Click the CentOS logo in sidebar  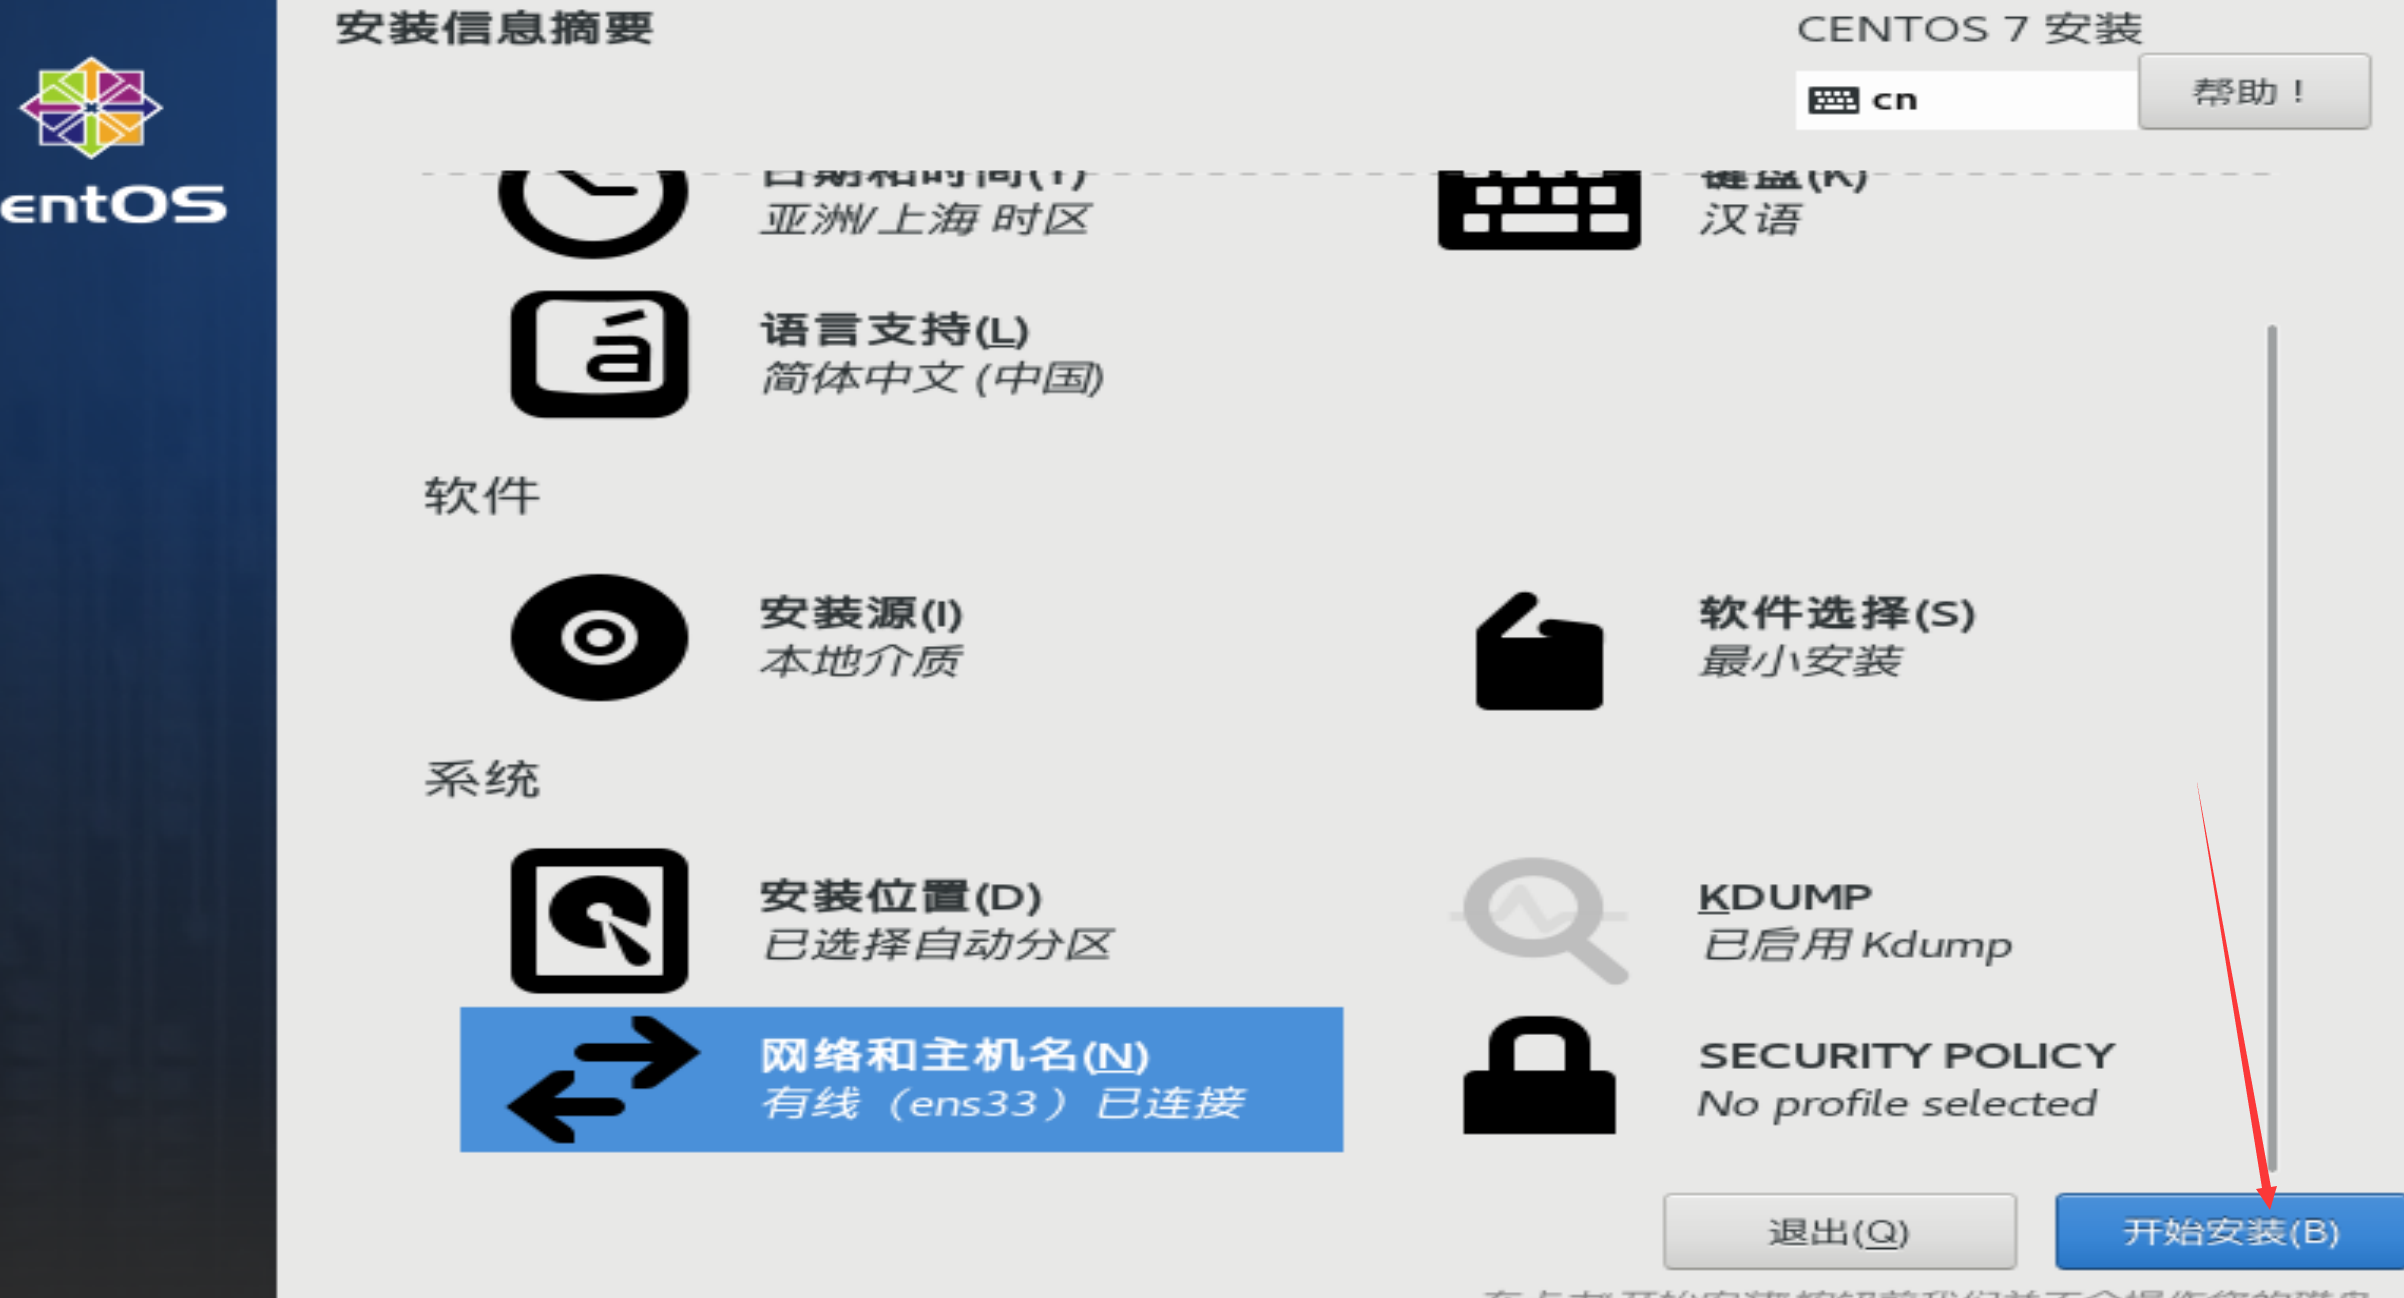[x=91, y=107]
